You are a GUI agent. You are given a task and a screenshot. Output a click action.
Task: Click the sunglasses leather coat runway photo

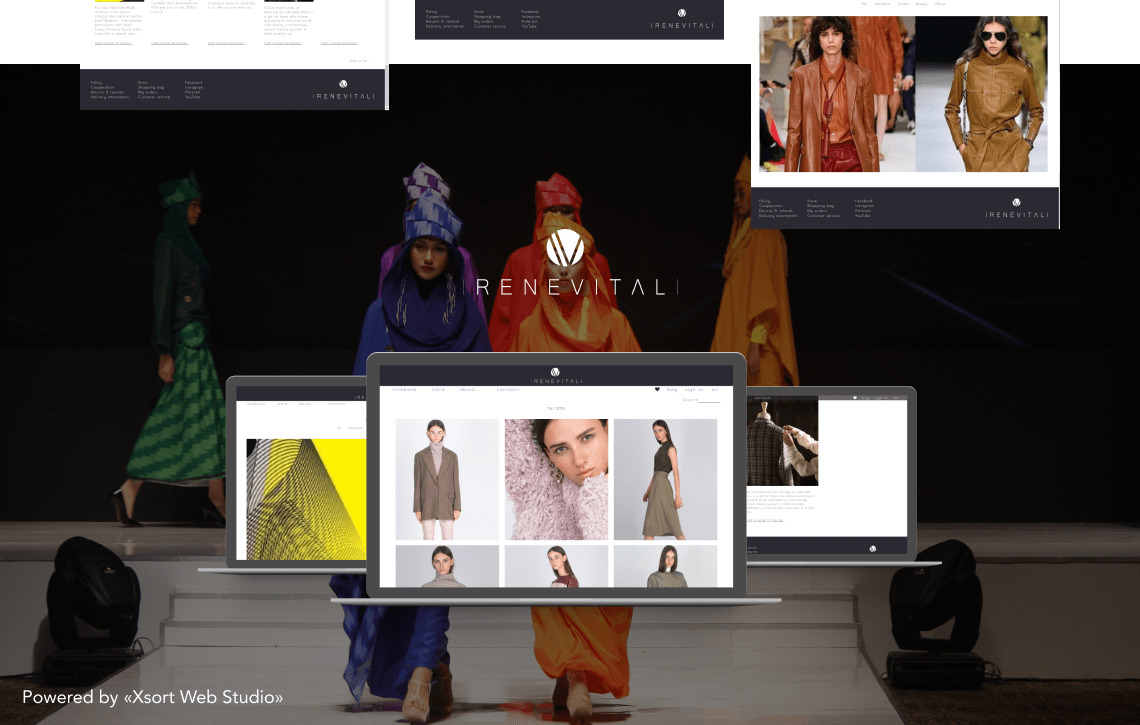[981, 94]
